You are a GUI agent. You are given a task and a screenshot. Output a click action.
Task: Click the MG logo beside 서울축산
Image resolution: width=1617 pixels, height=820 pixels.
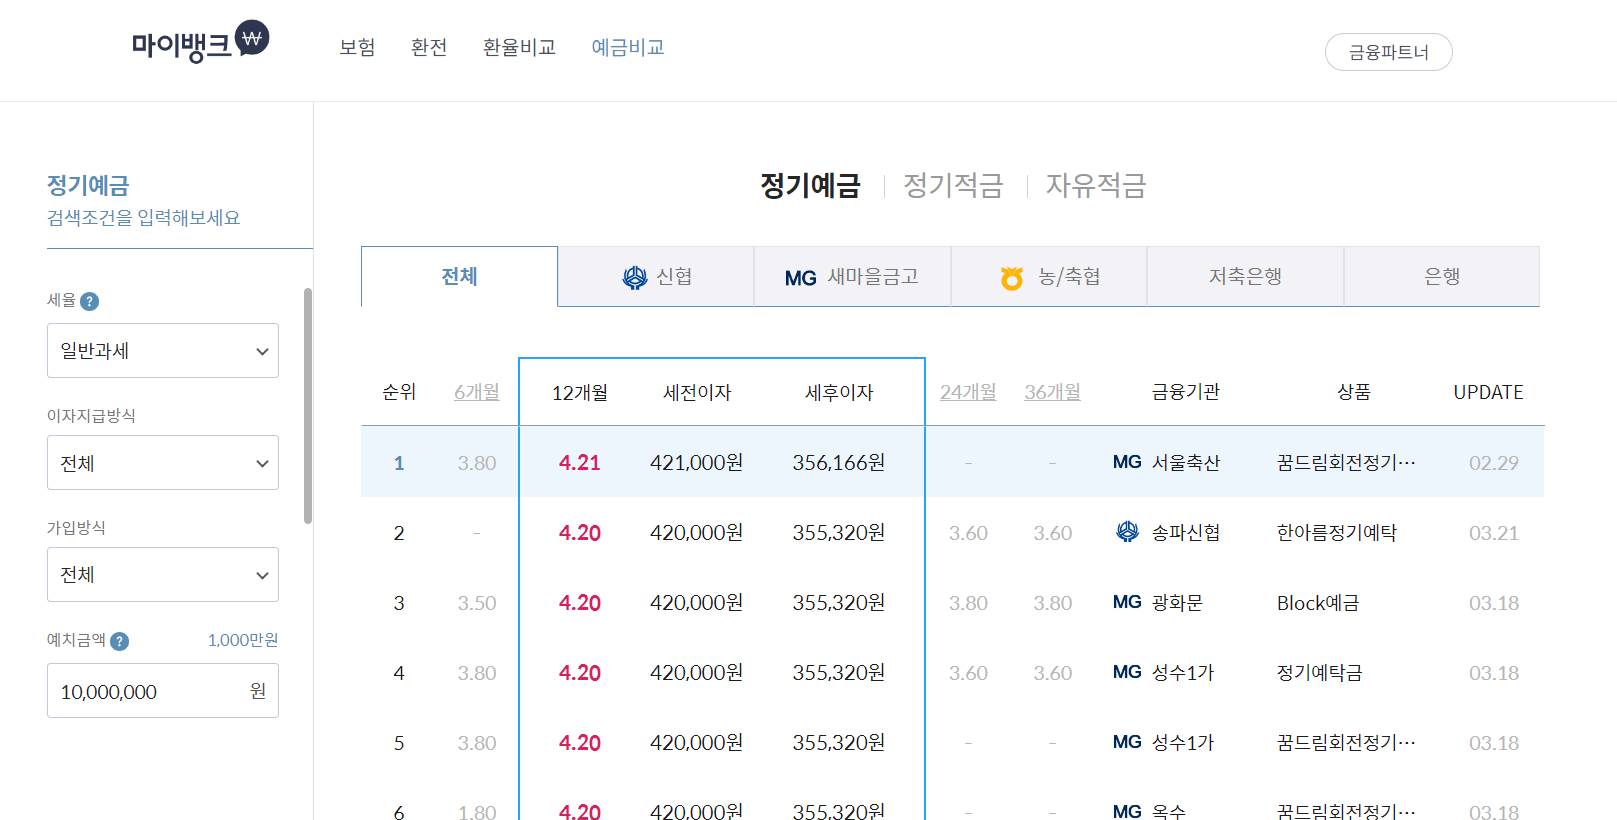(1127, 462)
